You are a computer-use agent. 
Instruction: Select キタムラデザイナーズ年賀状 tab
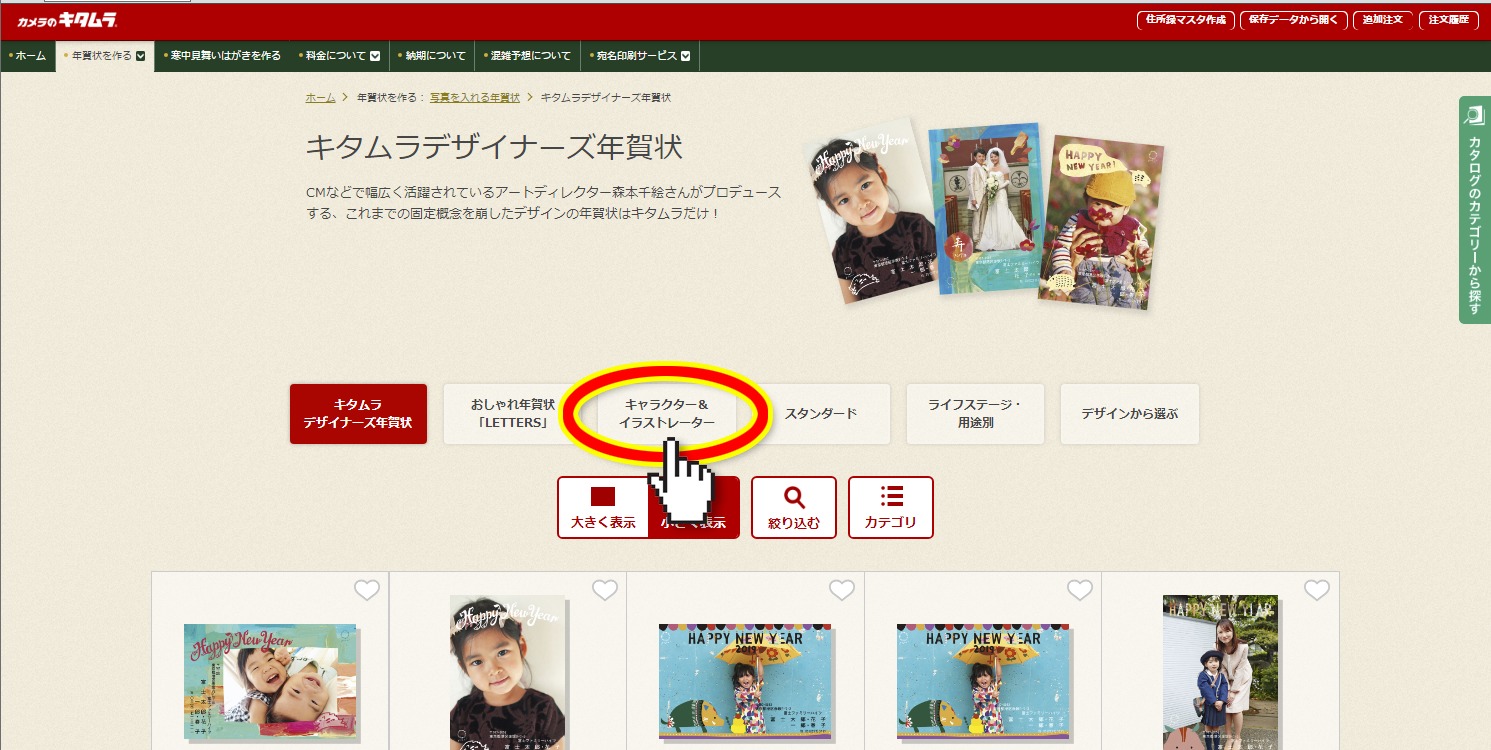[x=358, y=414]
